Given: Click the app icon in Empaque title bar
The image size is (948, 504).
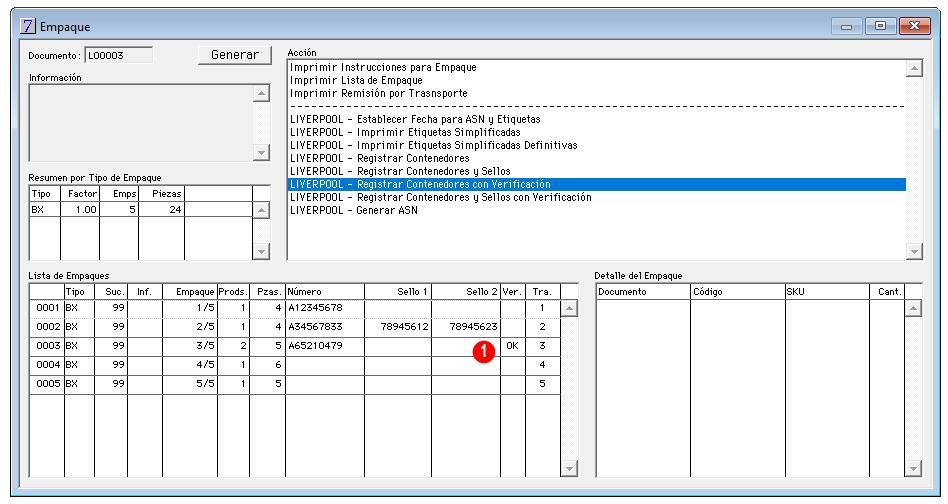Looking at the screenshot, I should coord(28,26).
